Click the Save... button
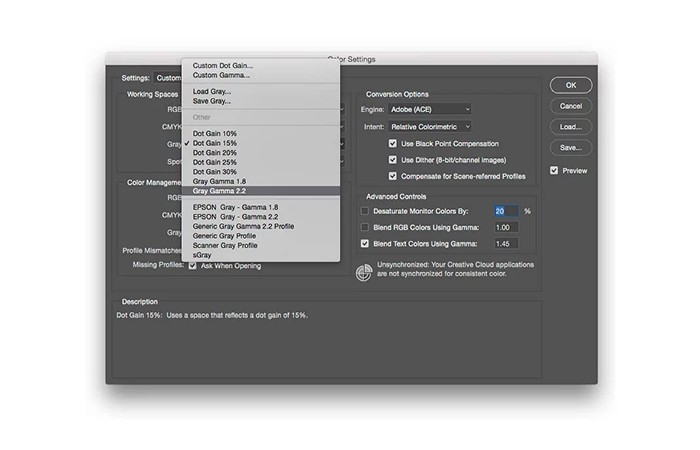Screen dimensions: 700x450 click(x=571, y=148)
